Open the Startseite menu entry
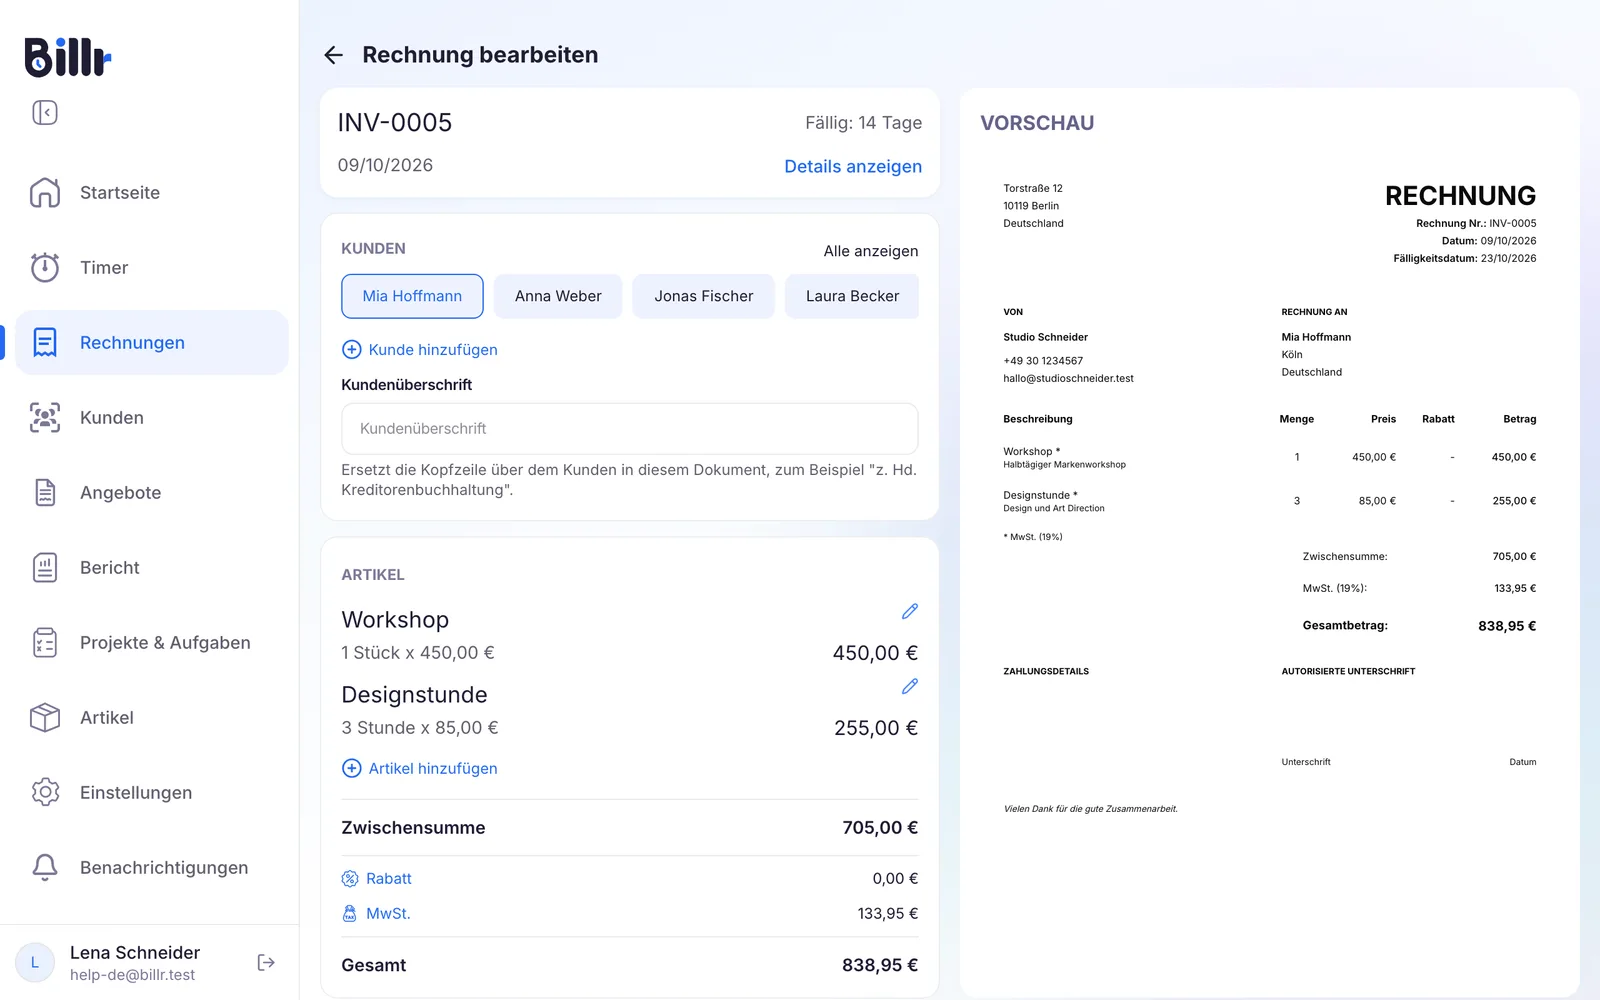Viewport: 1600px width, 1000px height. coord(152,192)
